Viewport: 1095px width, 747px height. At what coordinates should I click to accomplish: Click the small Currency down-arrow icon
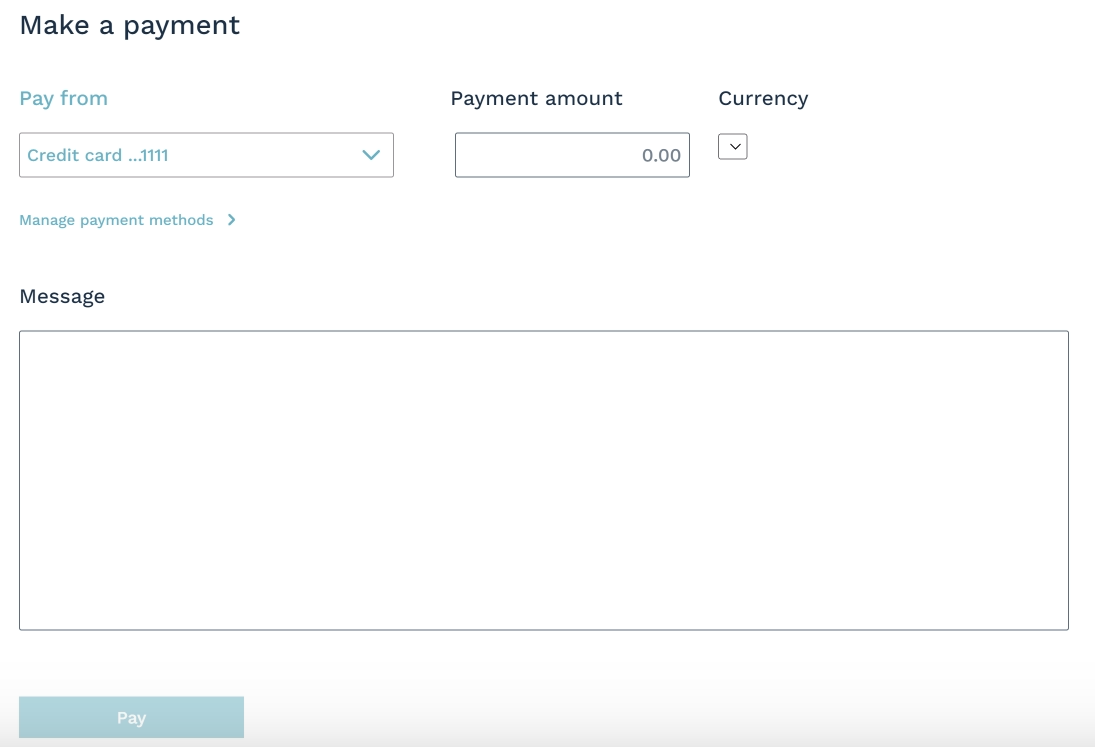(x=733, y=147)
